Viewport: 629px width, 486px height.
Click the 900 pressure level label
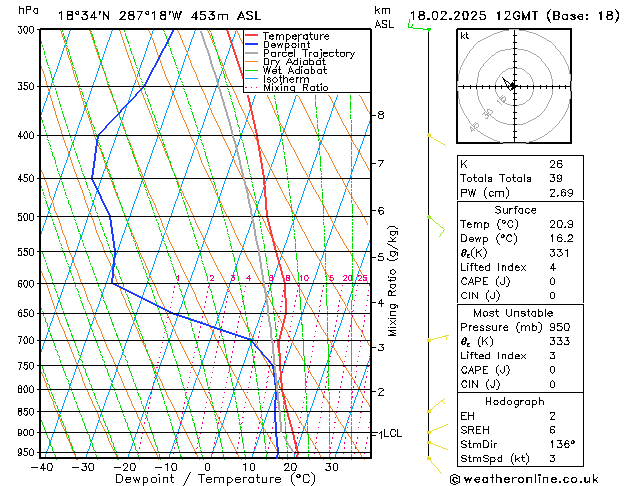(28, 433)
